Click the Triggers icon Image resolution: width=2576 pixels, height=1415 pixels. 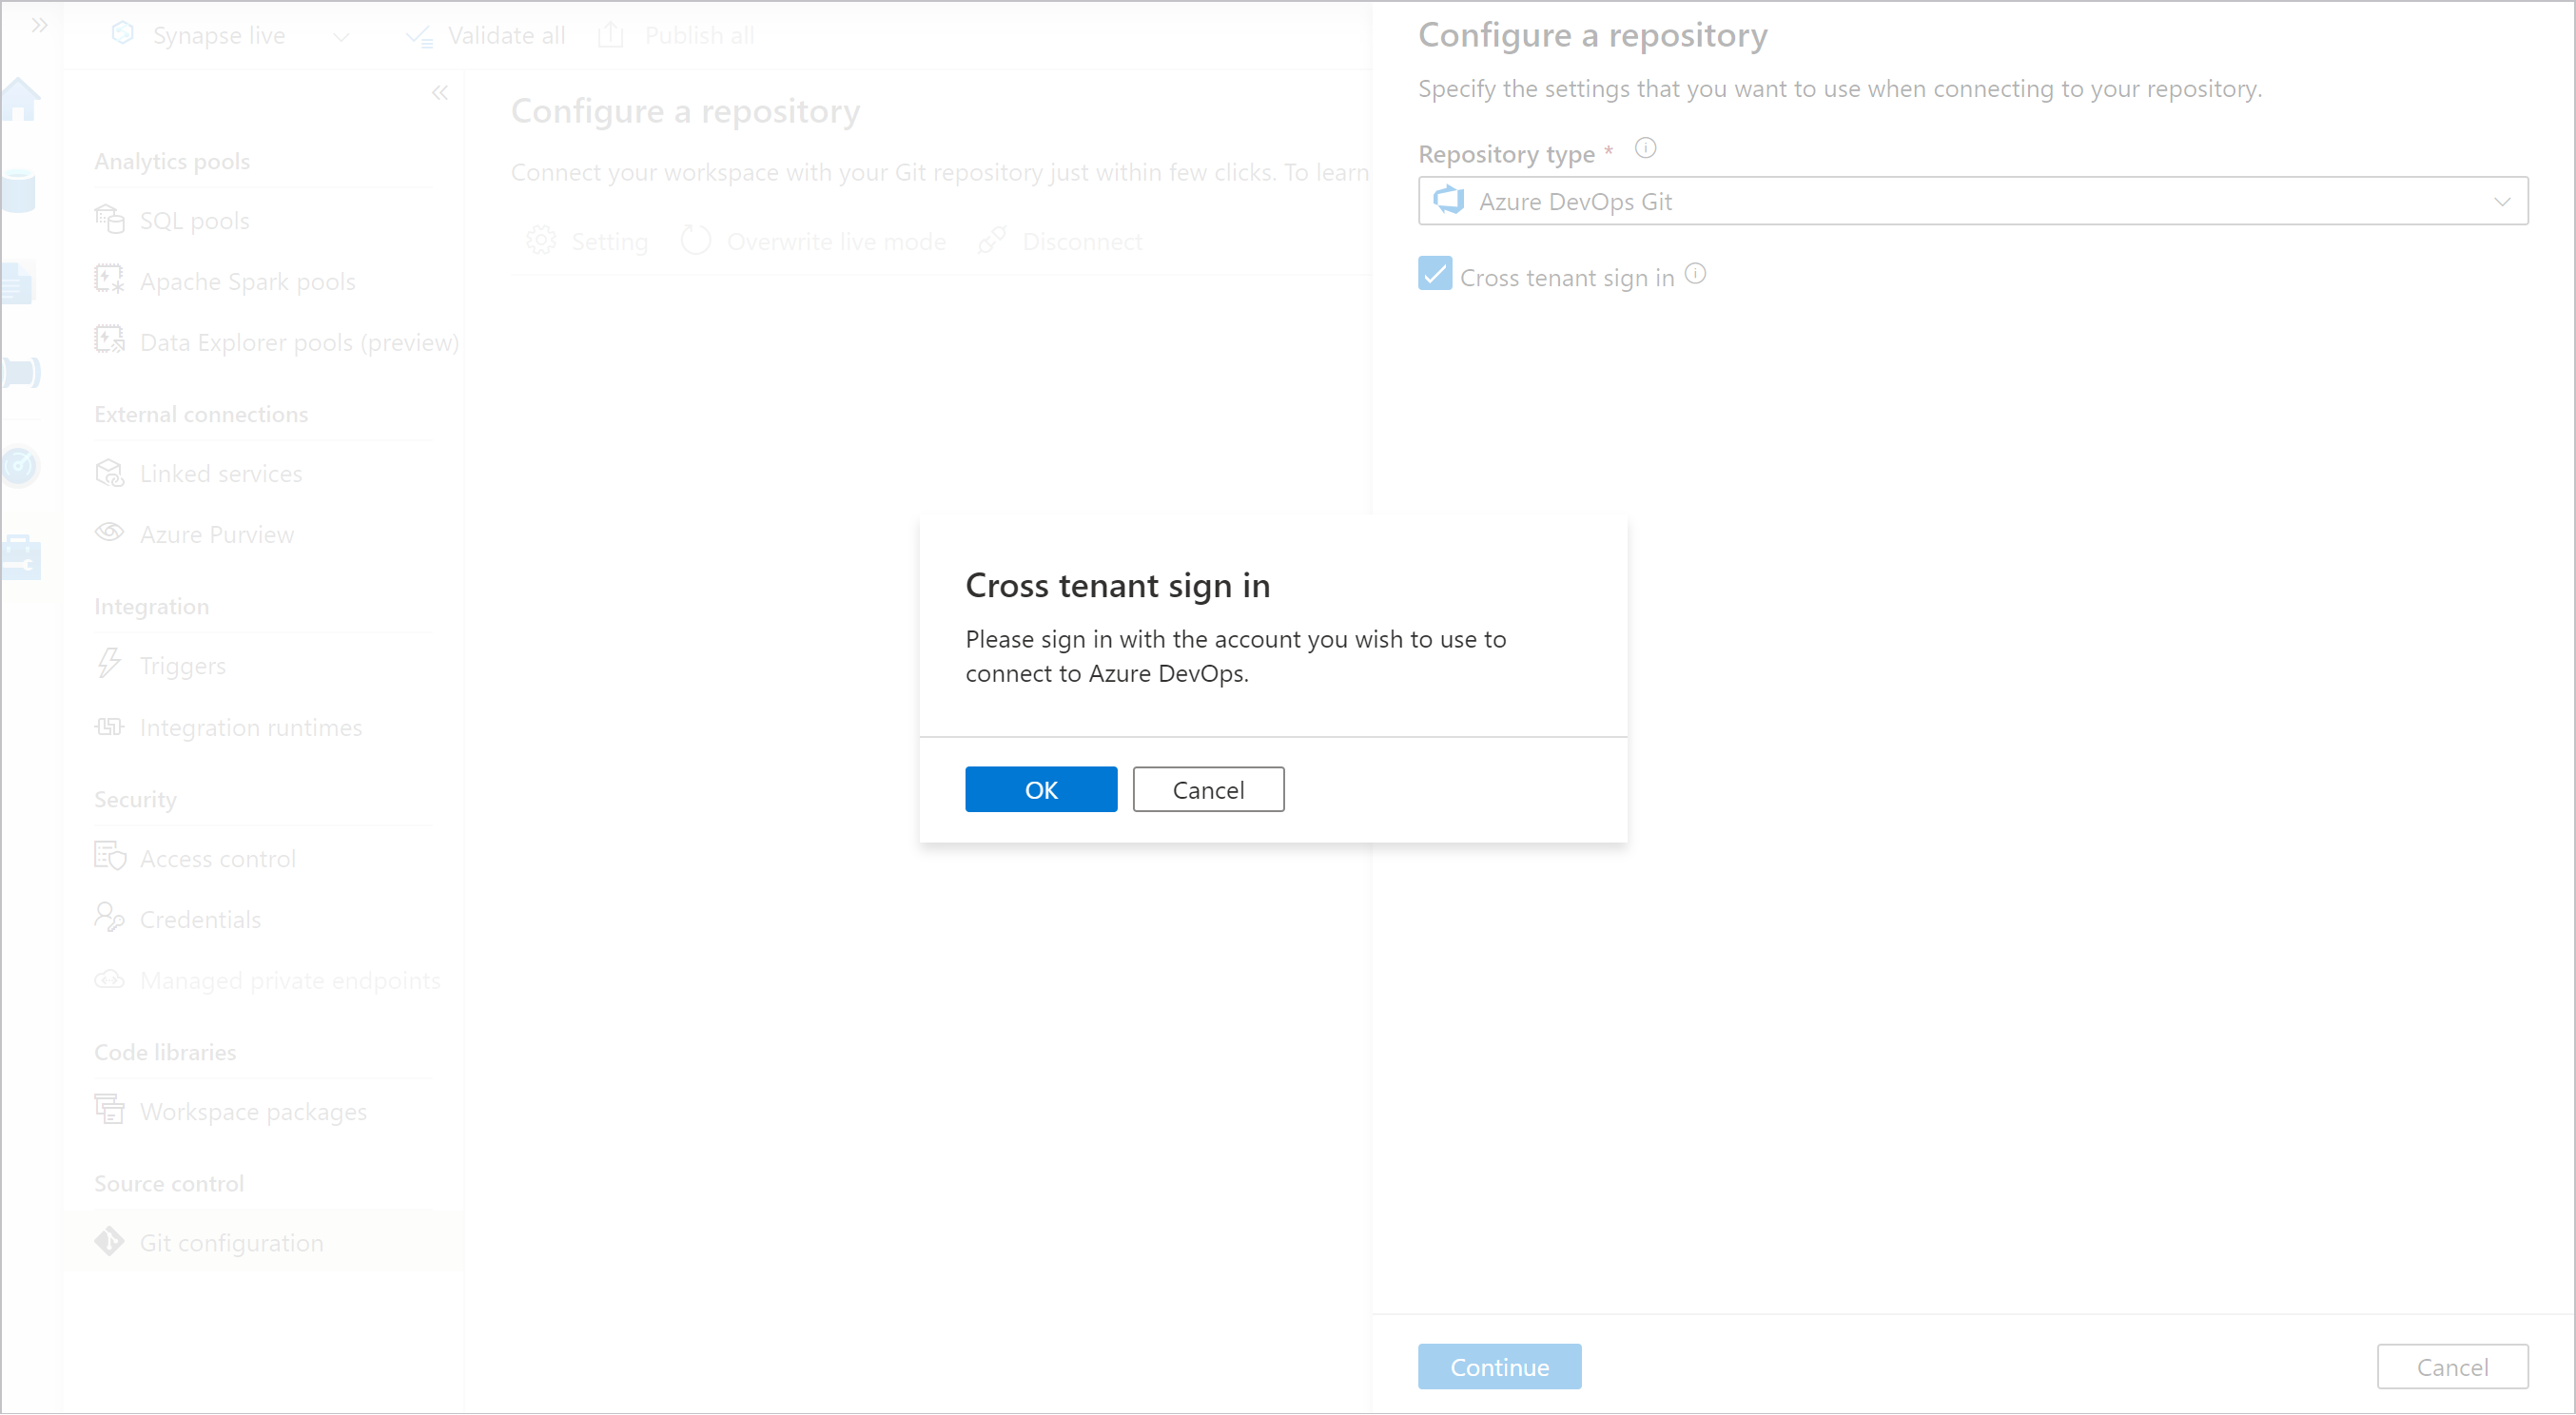click(109, 662)
